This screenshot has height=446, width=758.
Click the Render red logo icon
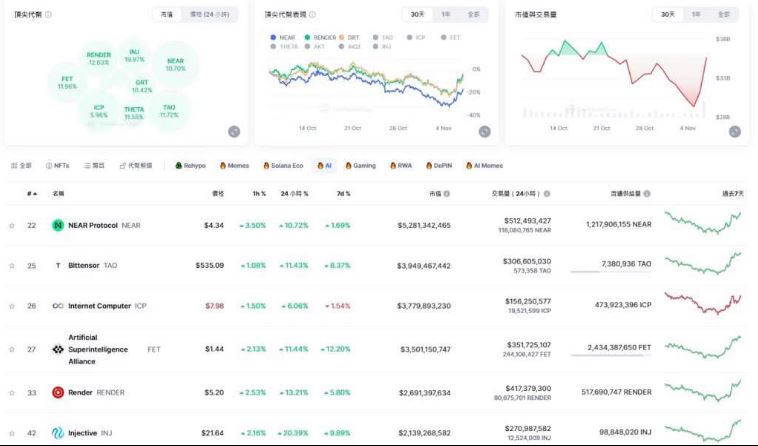pos(58,393)
